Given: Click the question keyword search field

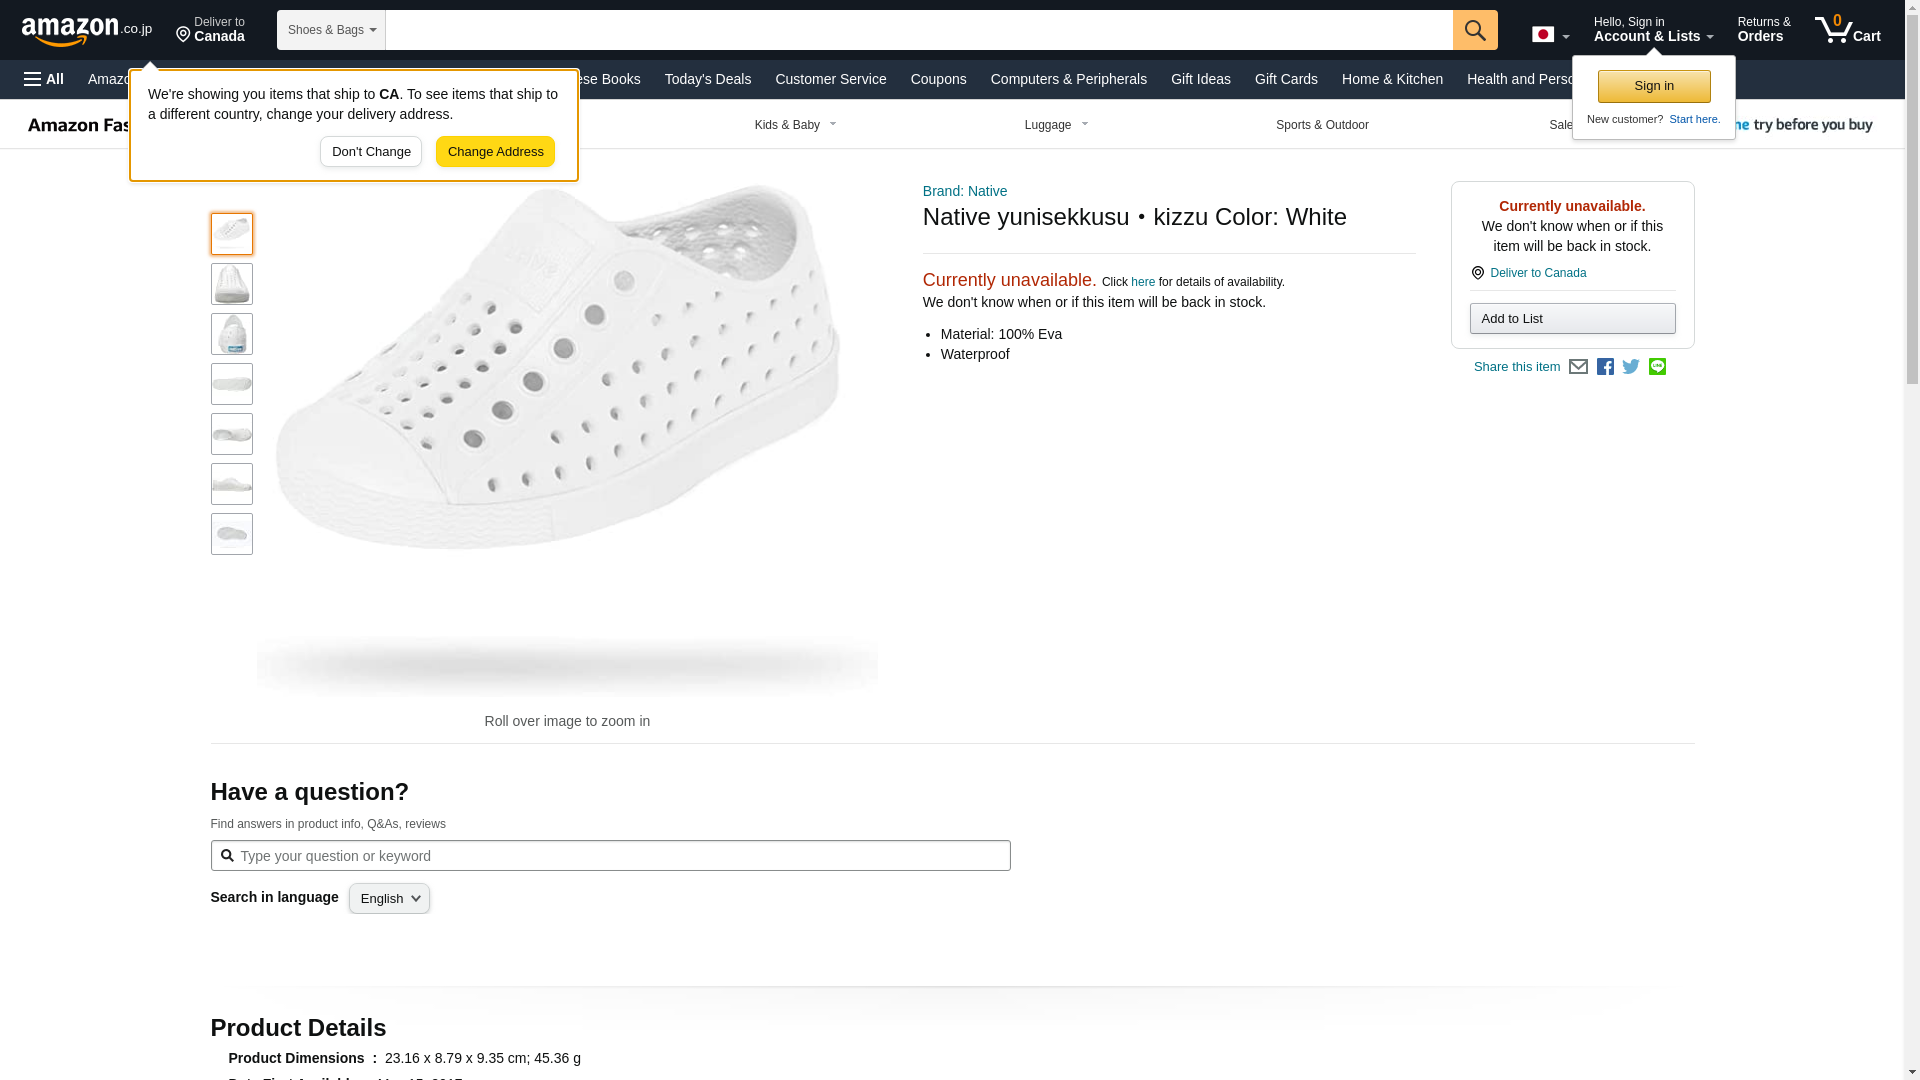Looking at the screenshot, I should pos(620,856).
